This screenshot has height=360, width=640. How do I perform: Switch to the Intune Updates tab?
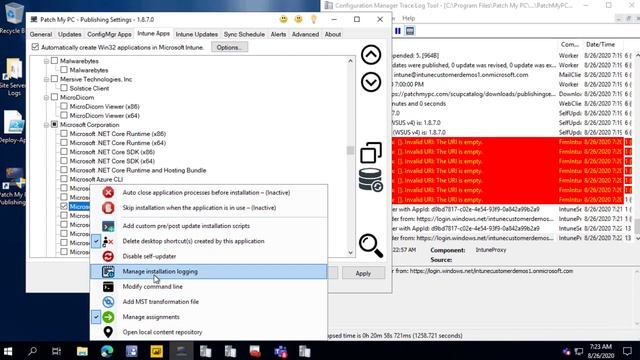196,34
